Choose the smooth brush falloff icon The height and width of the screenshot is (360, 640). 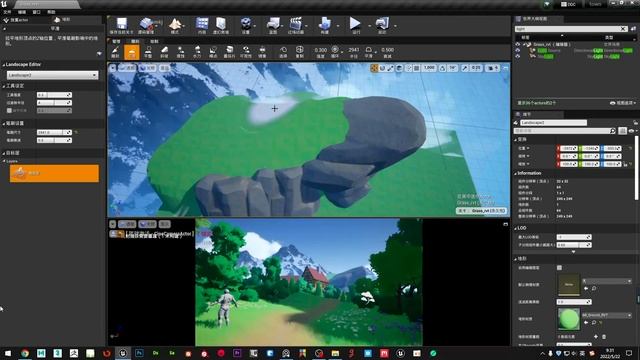369,51
